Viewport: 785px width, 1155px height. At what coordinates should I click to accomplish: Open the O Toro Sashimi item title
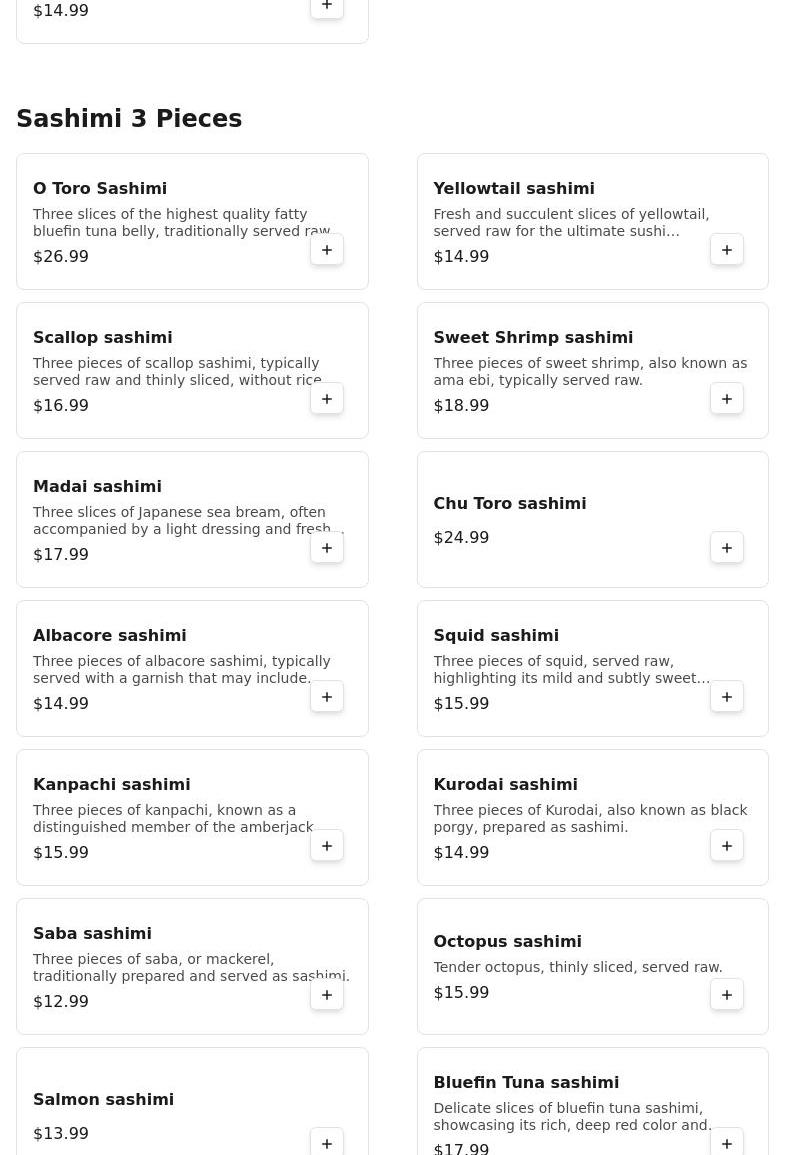pyautogui.click(x=100, y=189)
